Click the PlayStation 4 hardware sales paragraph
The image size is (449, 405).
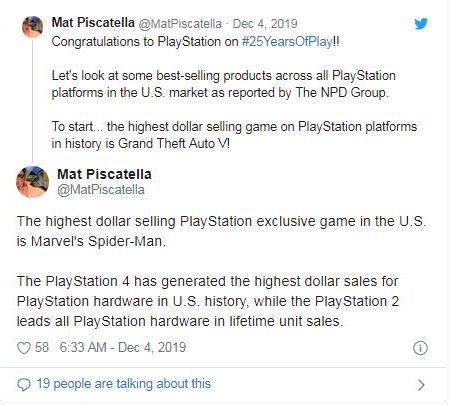pyautogui.click(x=208, y=301)
